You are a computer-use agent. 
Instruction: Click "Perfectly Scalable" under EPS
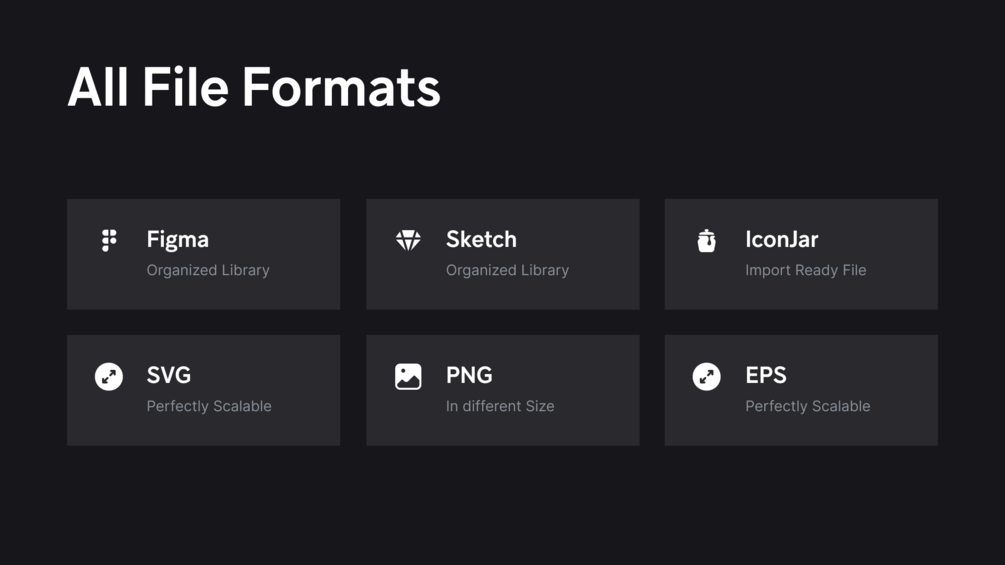point(808,407)
